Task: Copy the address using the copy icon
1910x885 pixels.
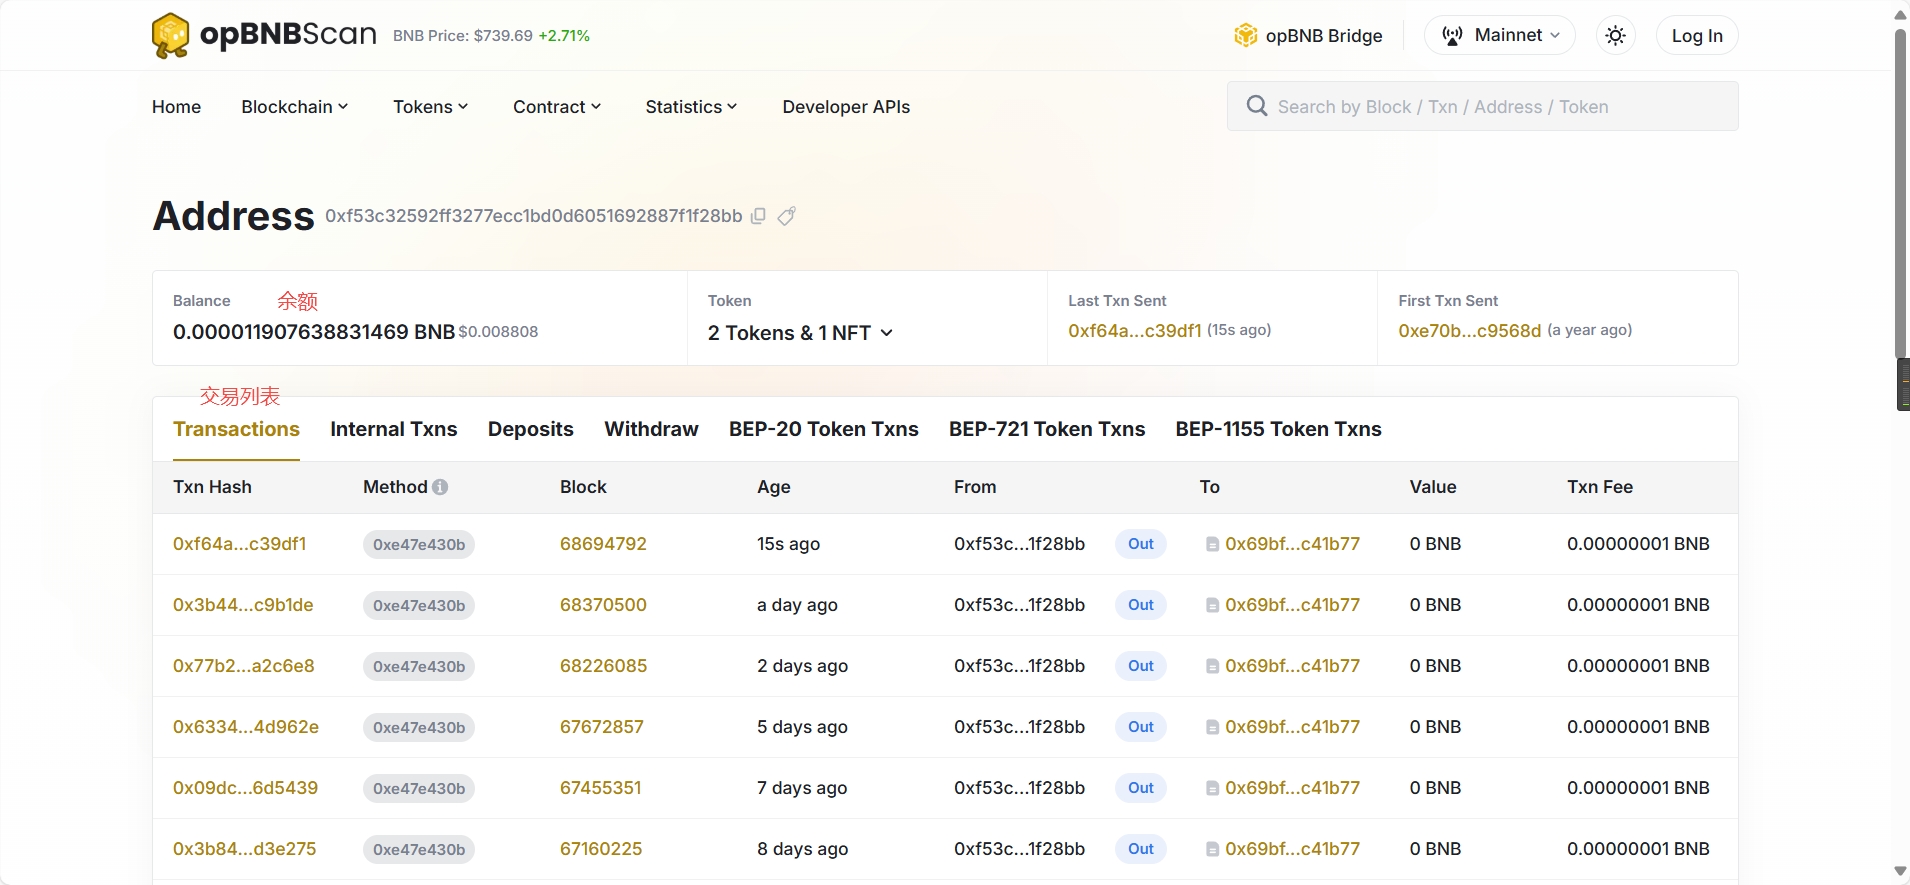Action: [x=759, y=216]
